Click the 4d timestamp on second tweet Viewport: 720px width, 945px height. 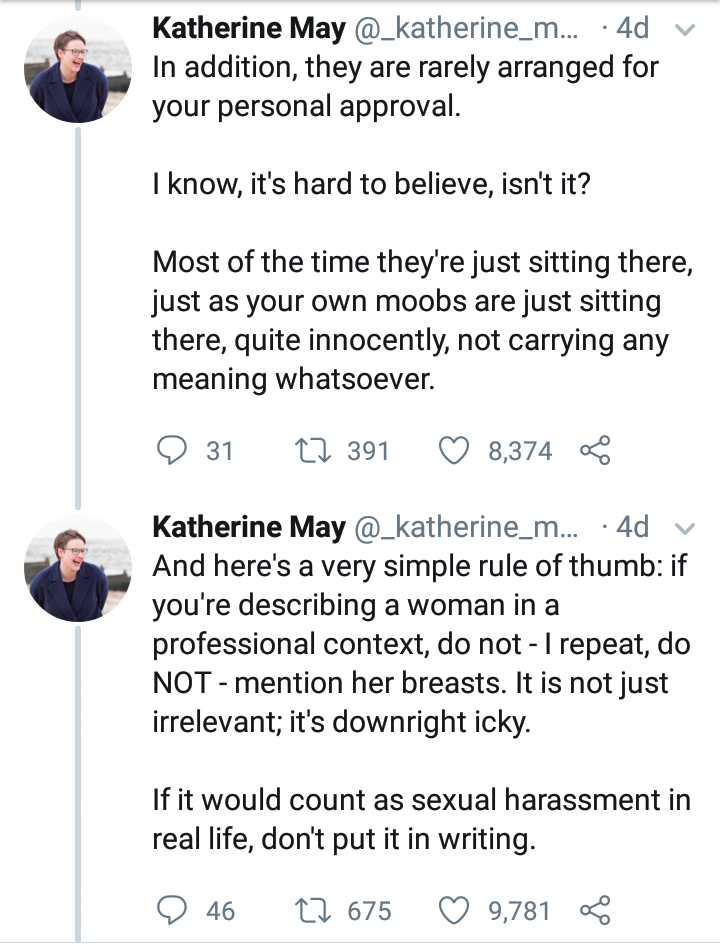(x=632, y=527)
